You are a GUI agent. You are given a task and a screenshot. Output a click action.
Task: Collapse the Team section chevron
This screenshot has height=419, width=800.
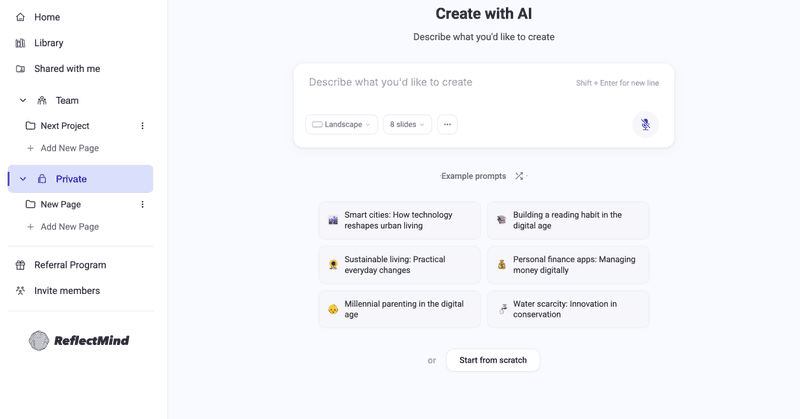coord(22,101)
